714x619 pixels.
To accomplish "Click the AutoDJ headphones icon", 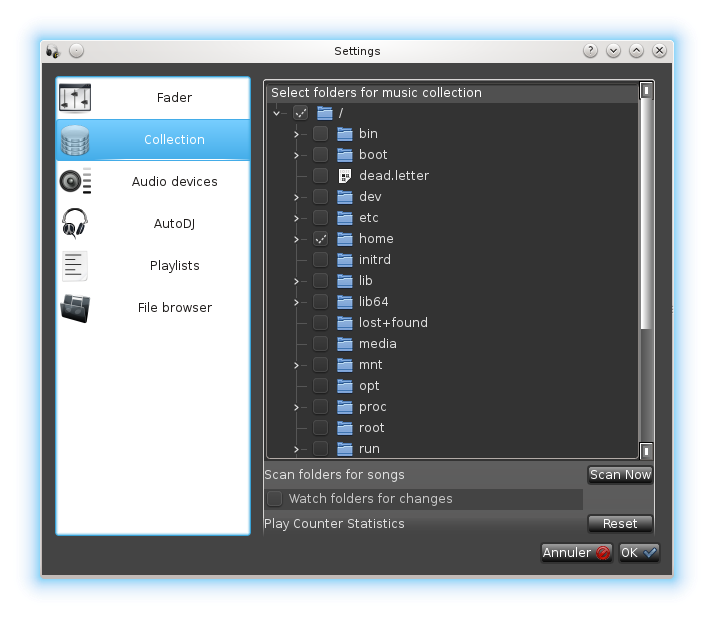I will [74, 223].
